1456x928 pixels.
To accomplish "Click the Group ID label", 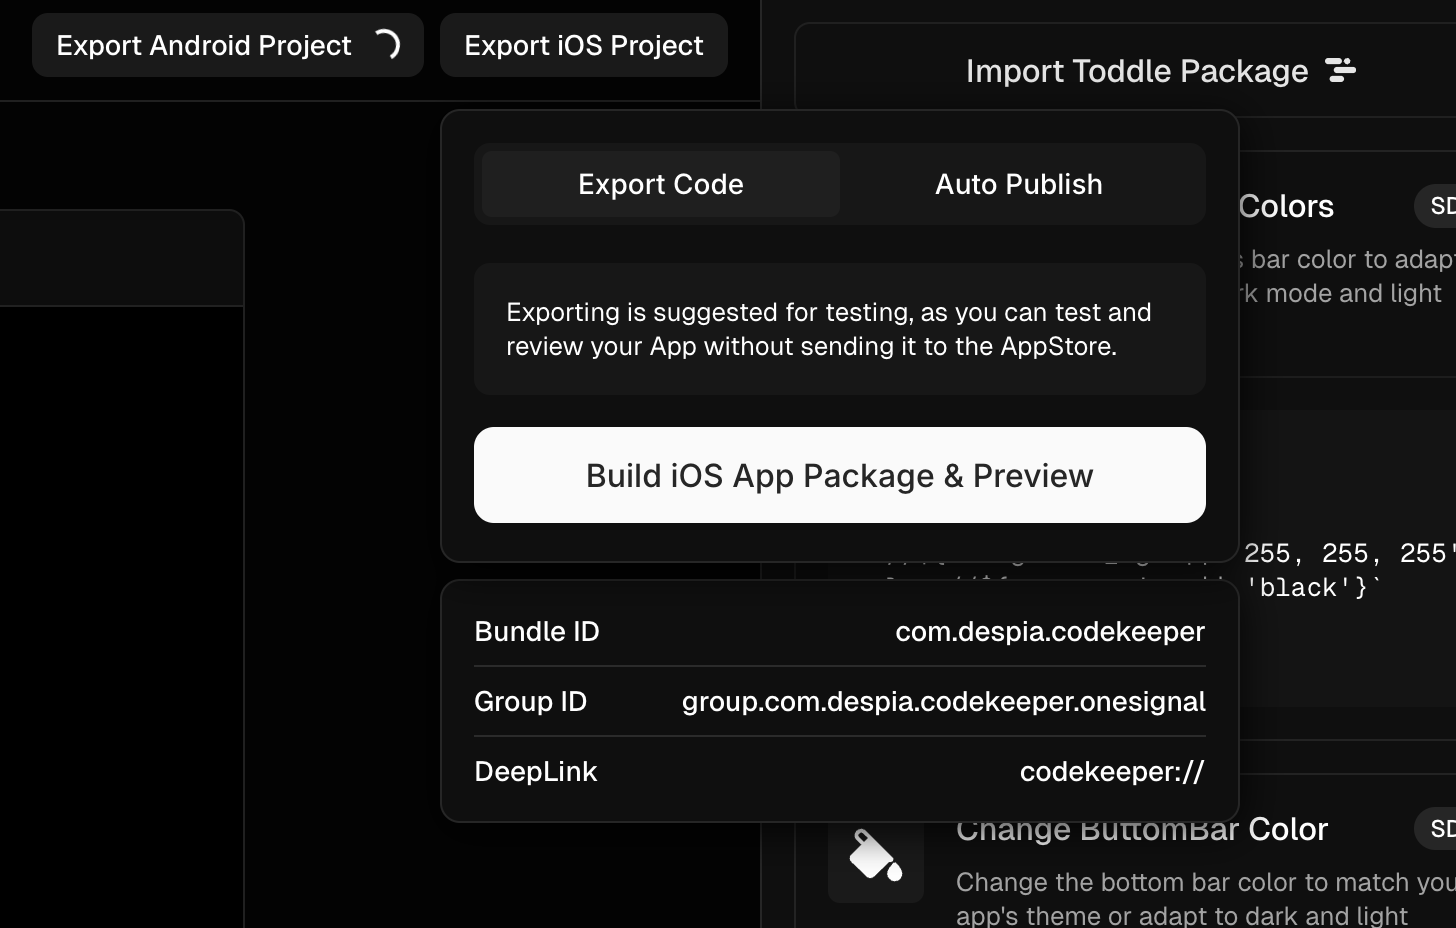I will coord(530,702).
